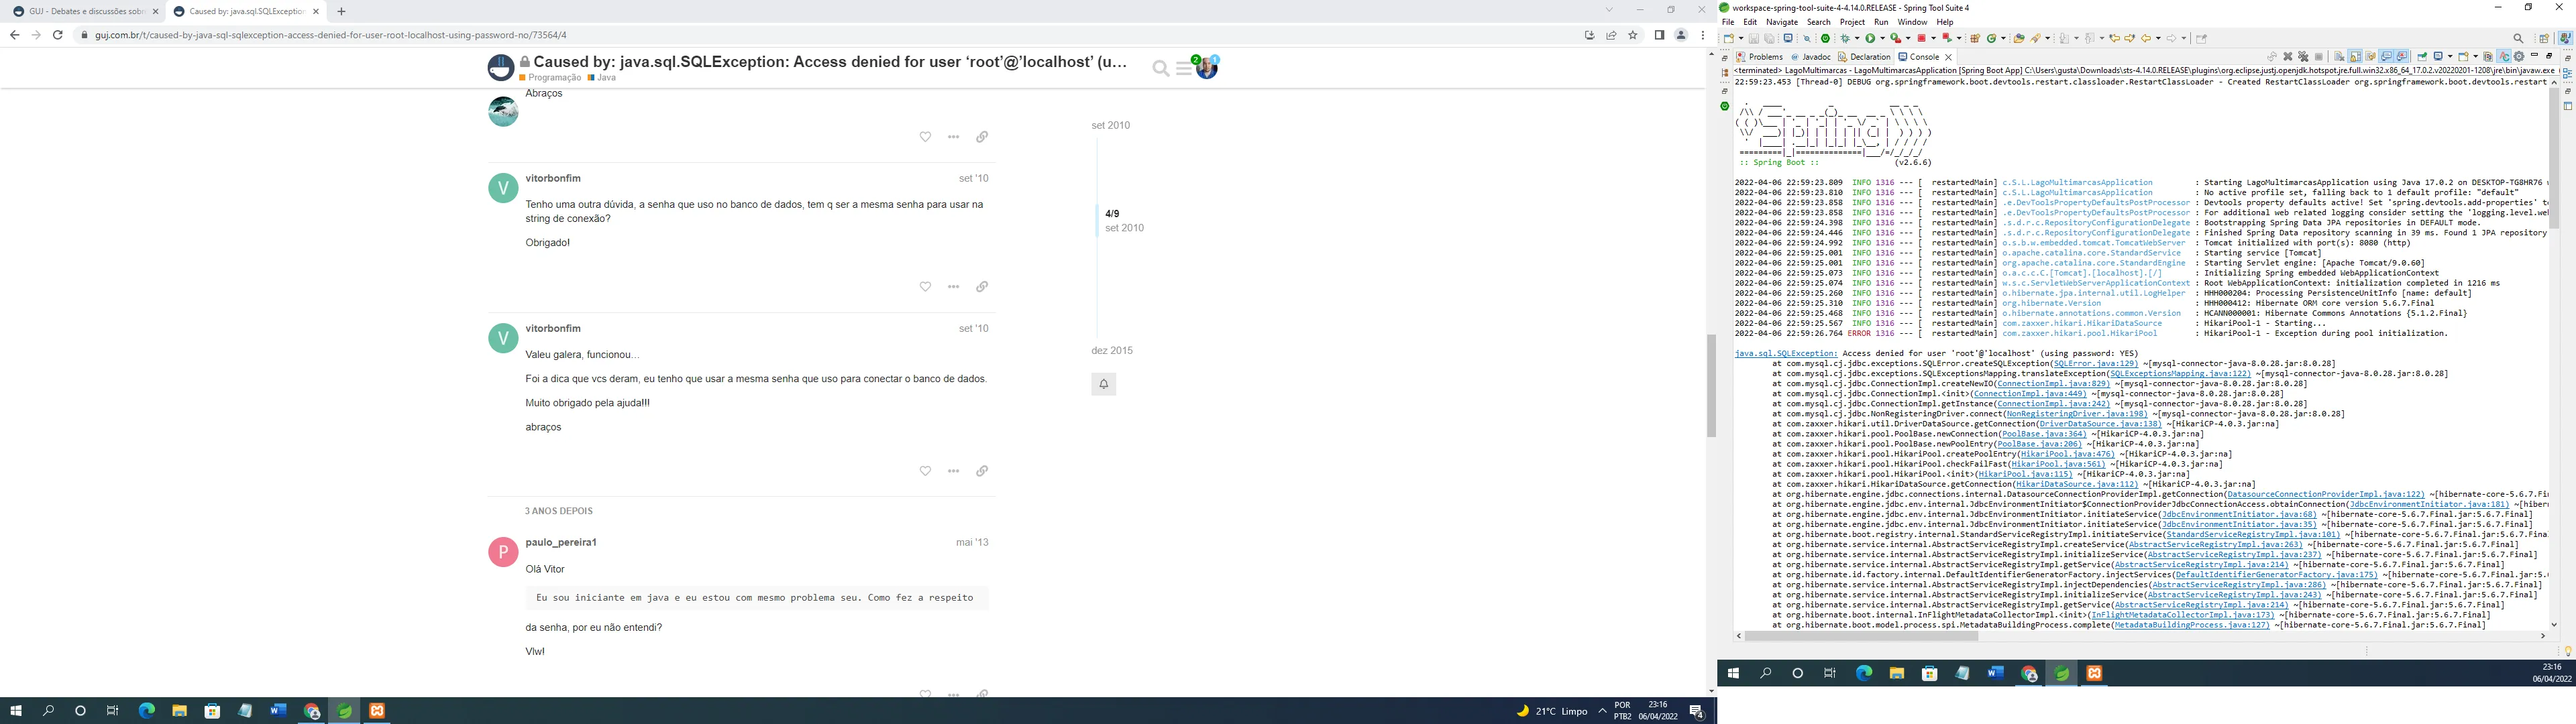Open the Boot Dashboard power icon

(1825, 39)
